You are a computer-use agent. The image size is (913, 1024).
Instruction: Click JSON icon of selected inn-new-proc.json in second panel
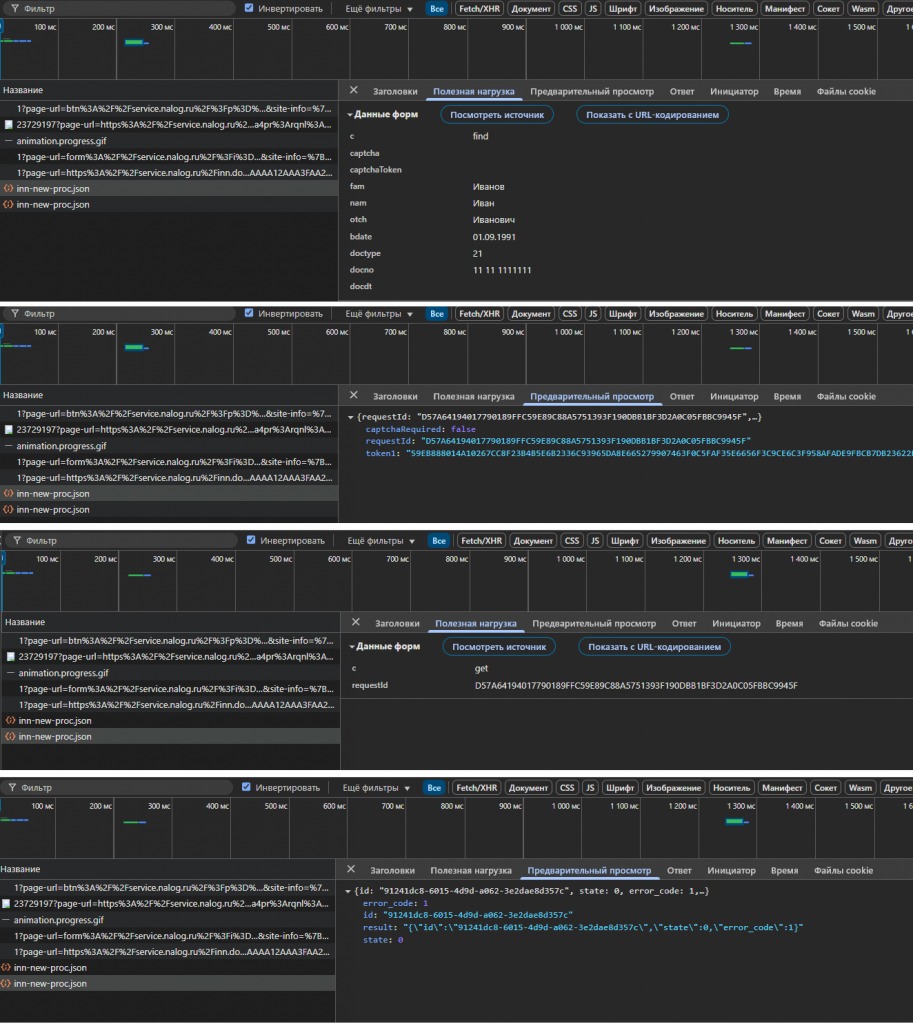(8, 494)
